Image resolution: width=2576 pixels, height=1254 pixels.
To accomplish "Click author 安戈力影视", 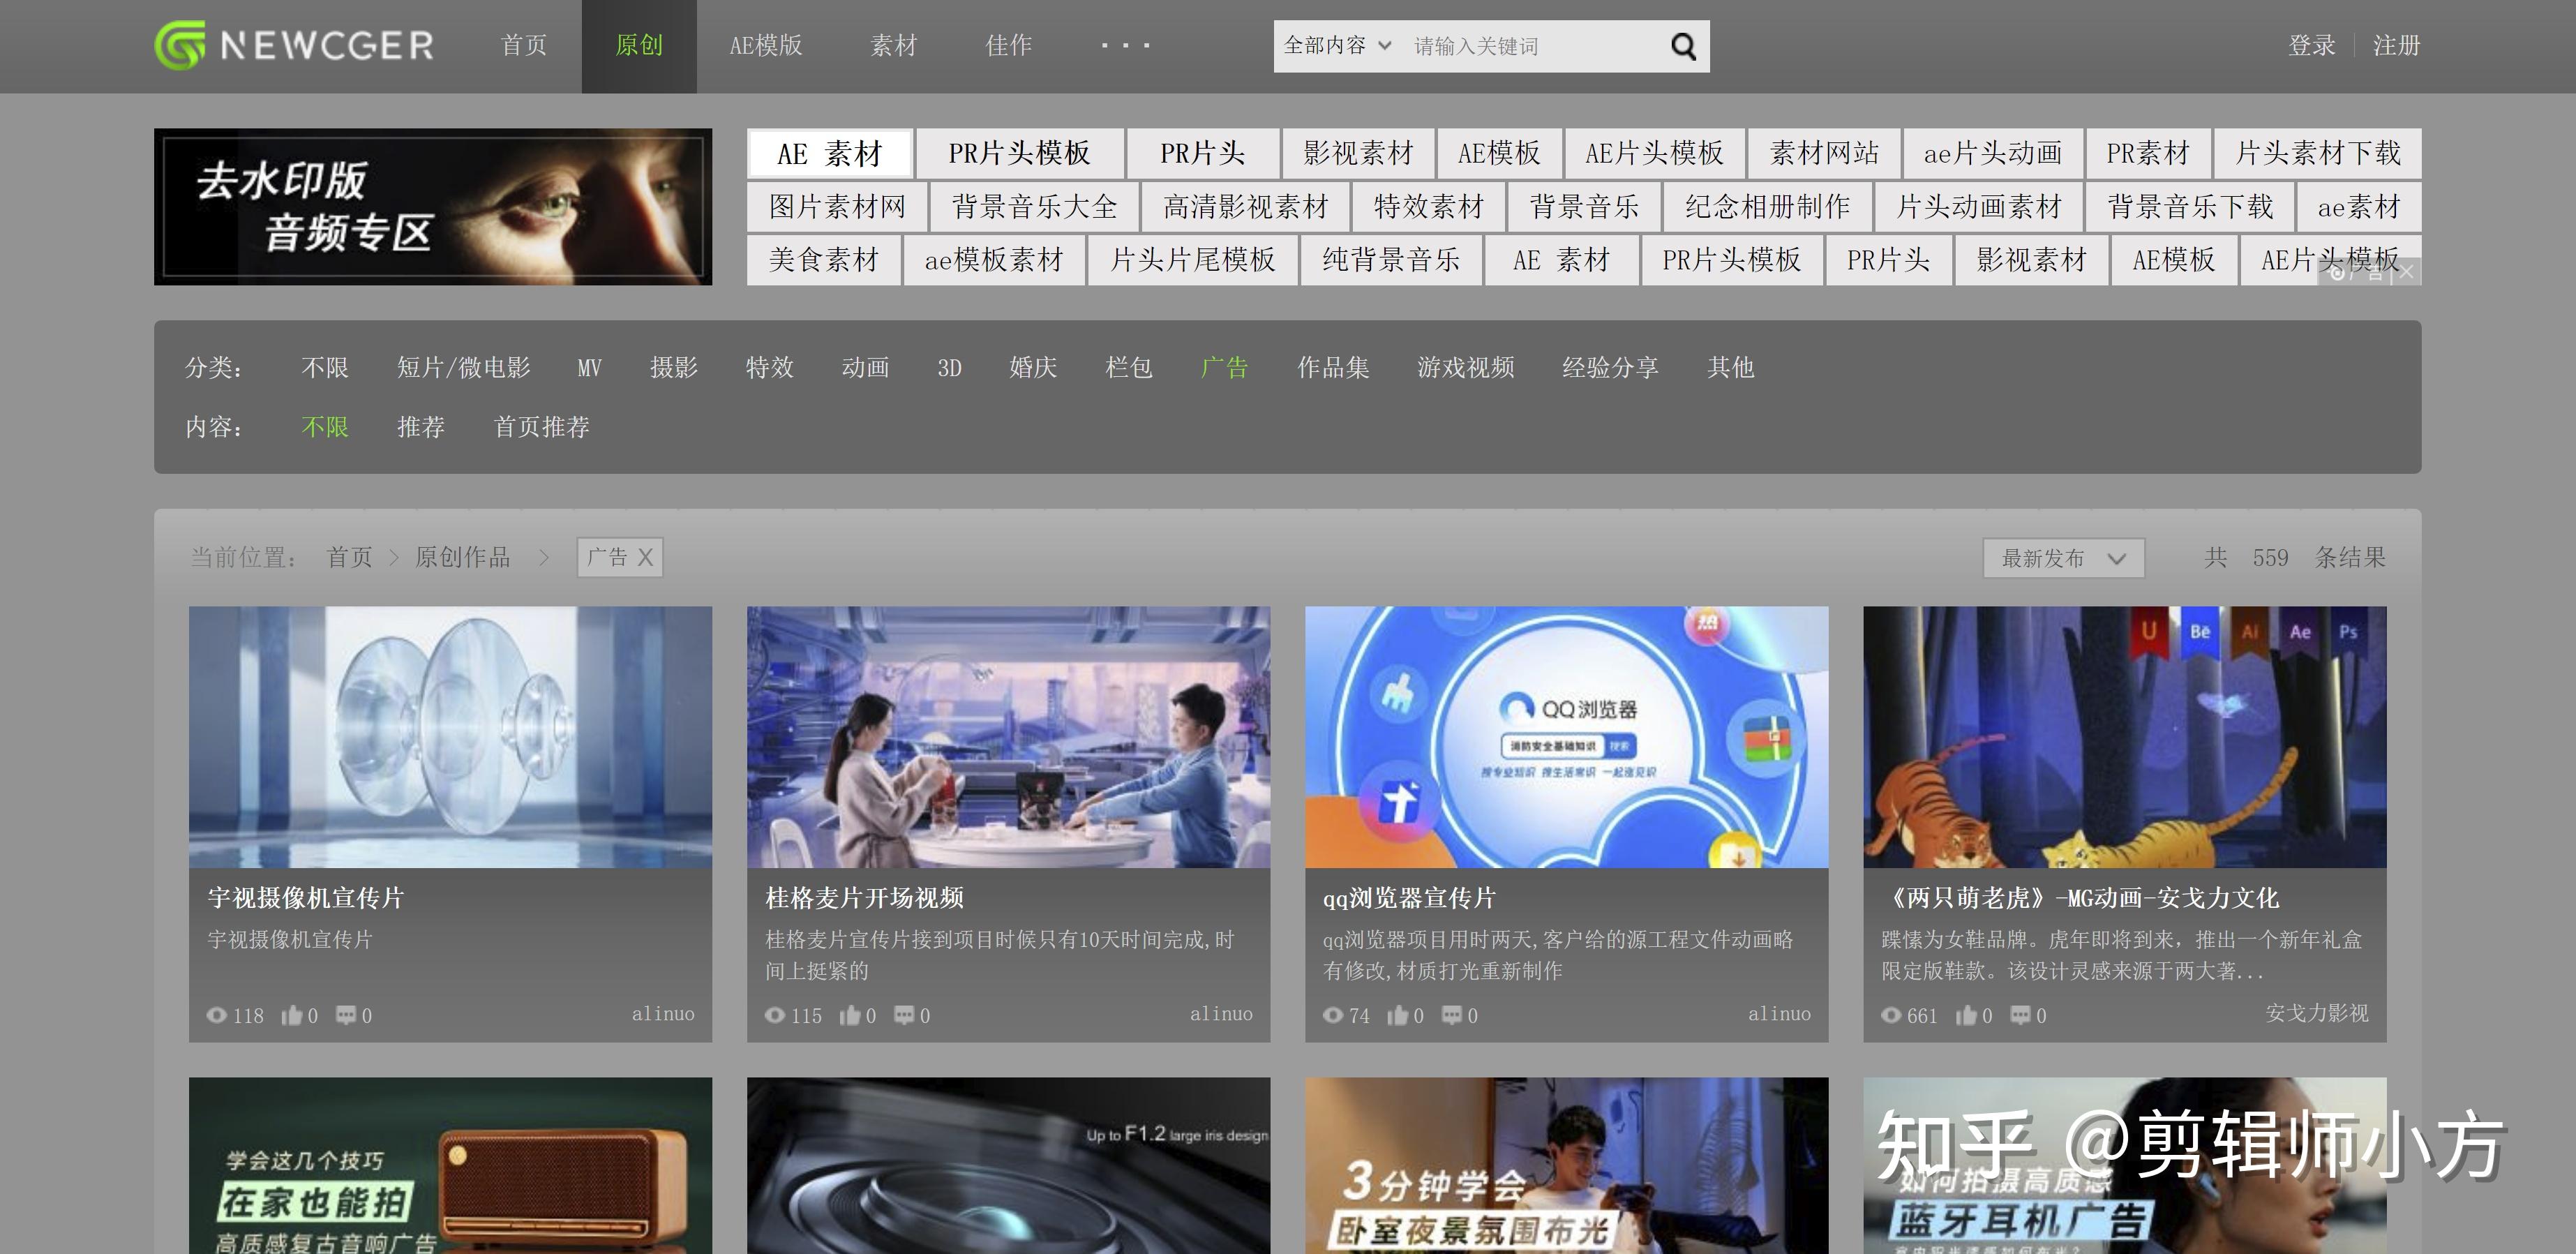I will pos(2317,1013).
